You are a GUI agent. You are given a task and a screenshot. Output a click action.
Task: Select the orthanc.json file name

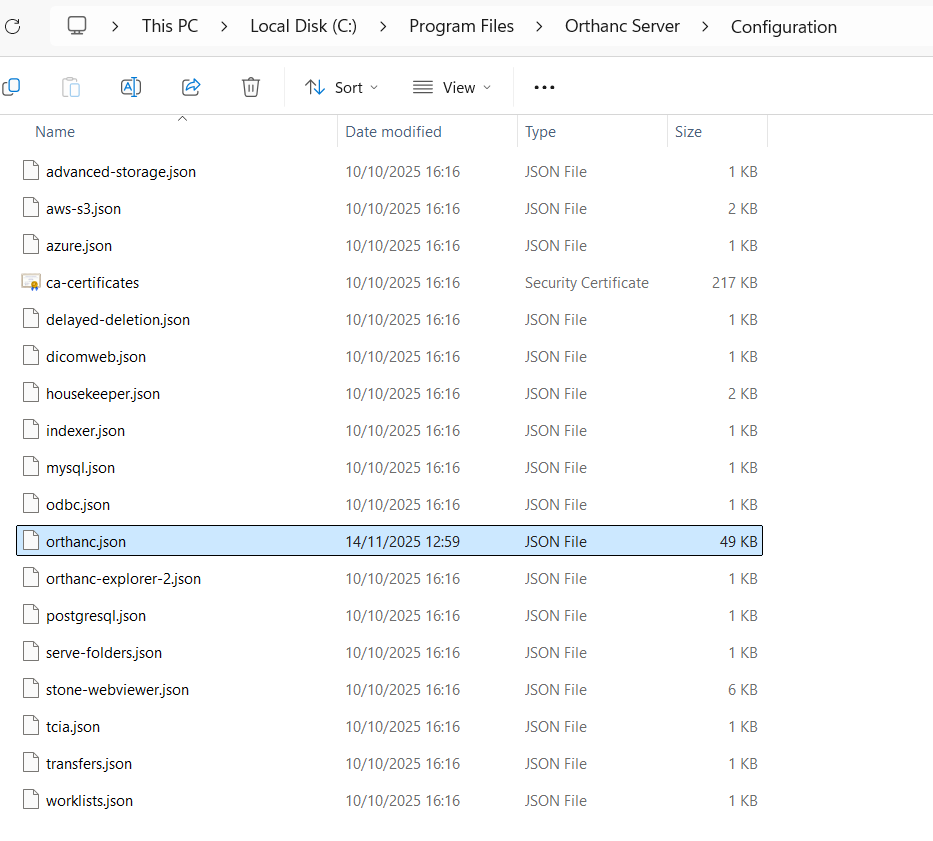86,542
